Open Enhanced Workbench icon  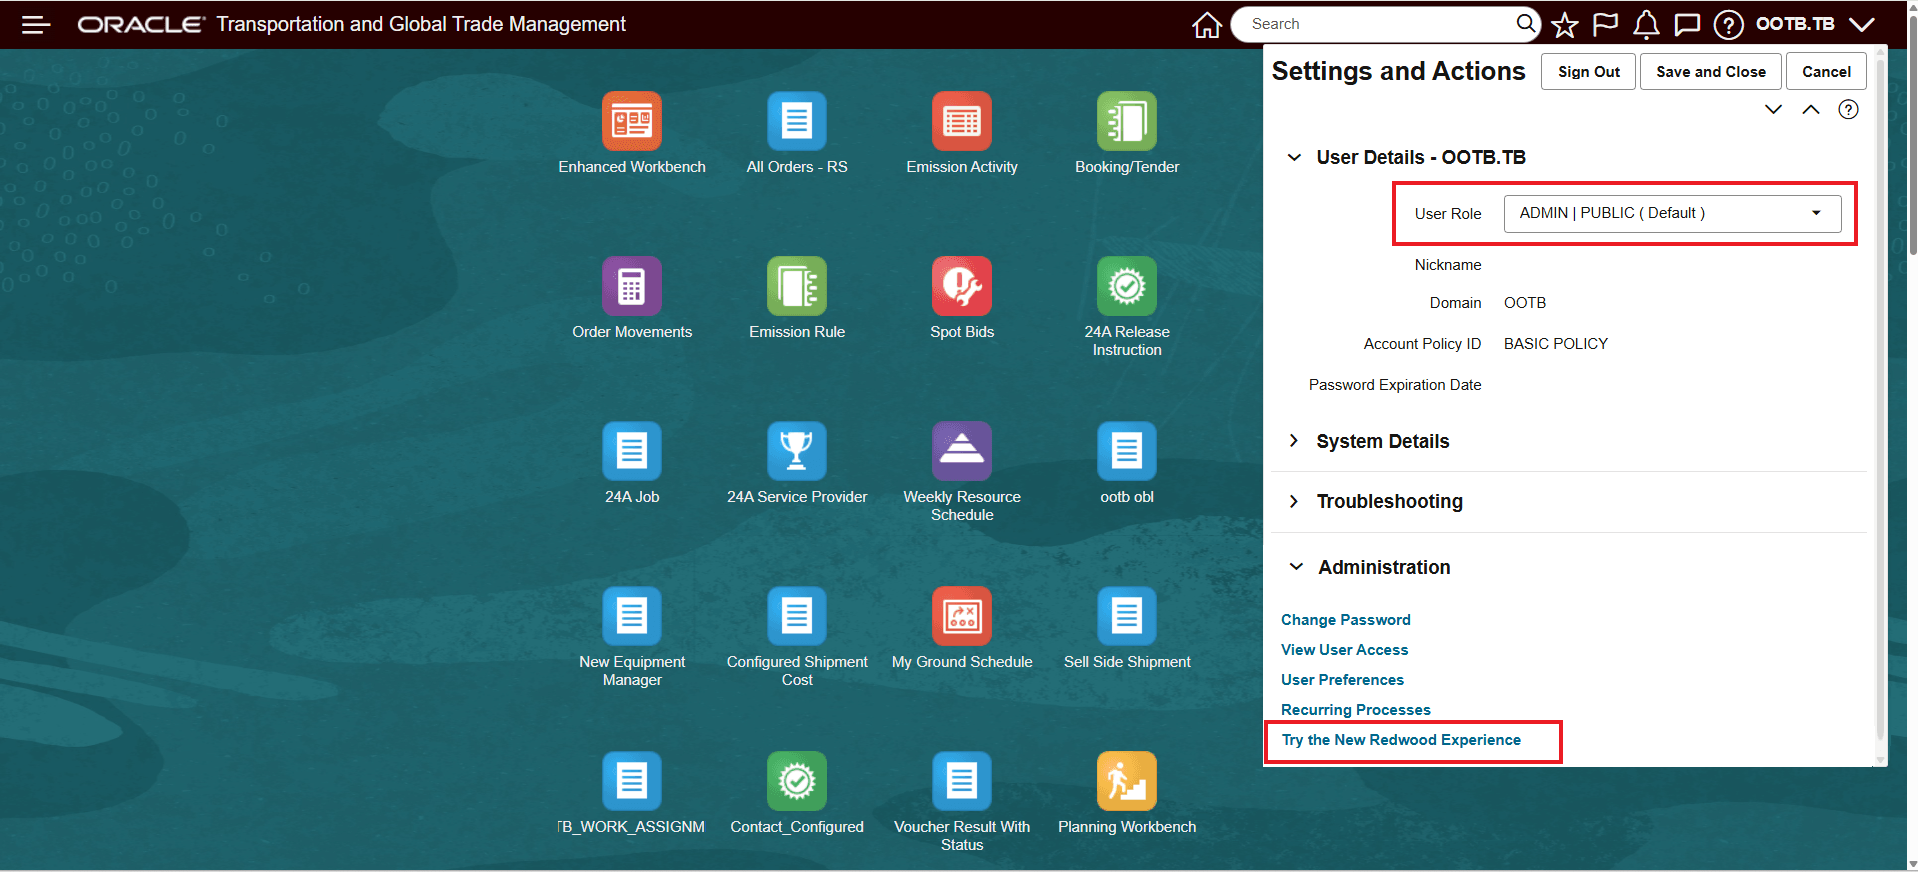[x=632, y=121]
